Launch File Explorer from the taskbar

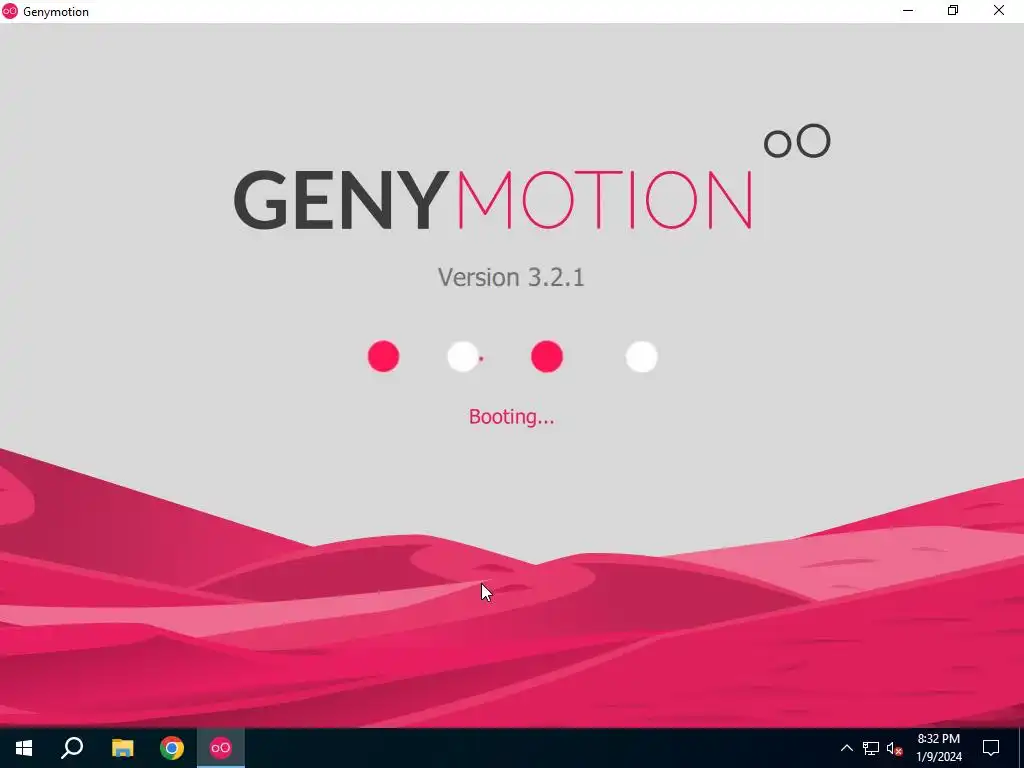(122, 748)
